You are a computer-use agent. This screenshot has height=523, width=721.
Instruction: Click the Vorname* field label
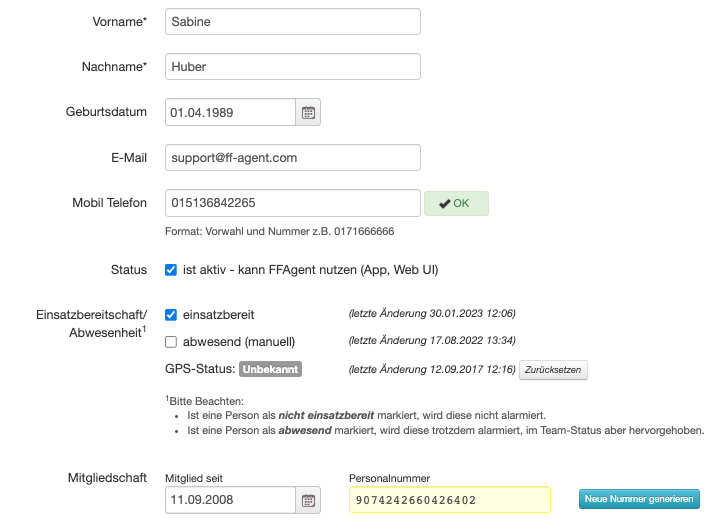(x=118, y=22)
